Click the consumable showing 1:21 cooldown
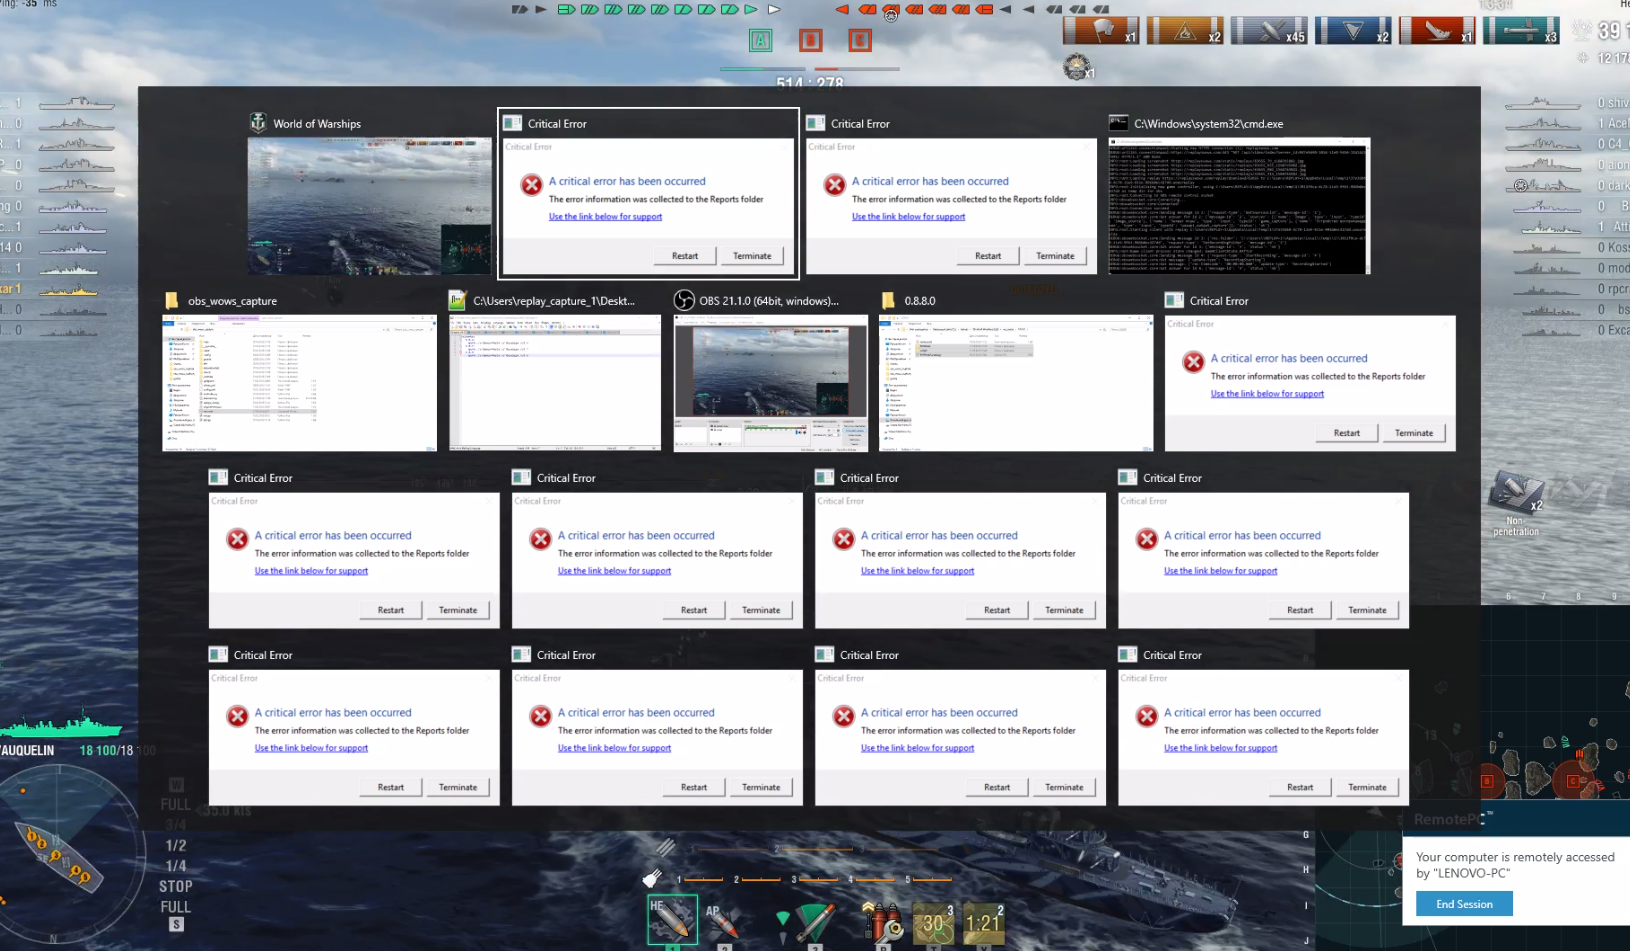 coord(983,922)
